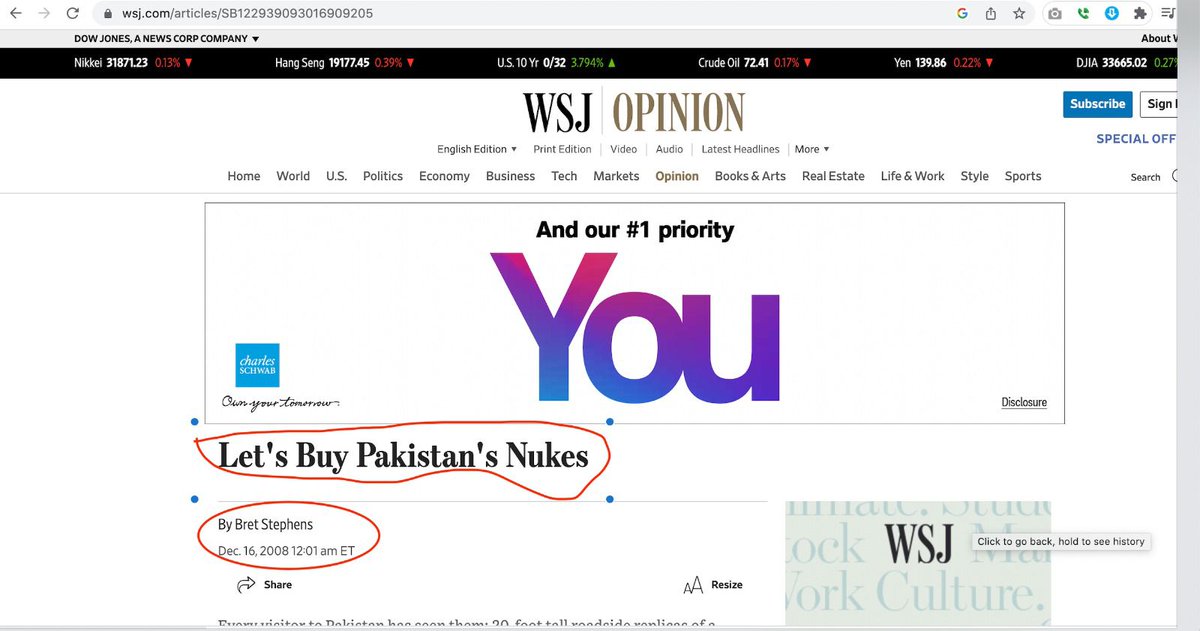
Task: Open the Audio link
Action: [x=669, y=149]
